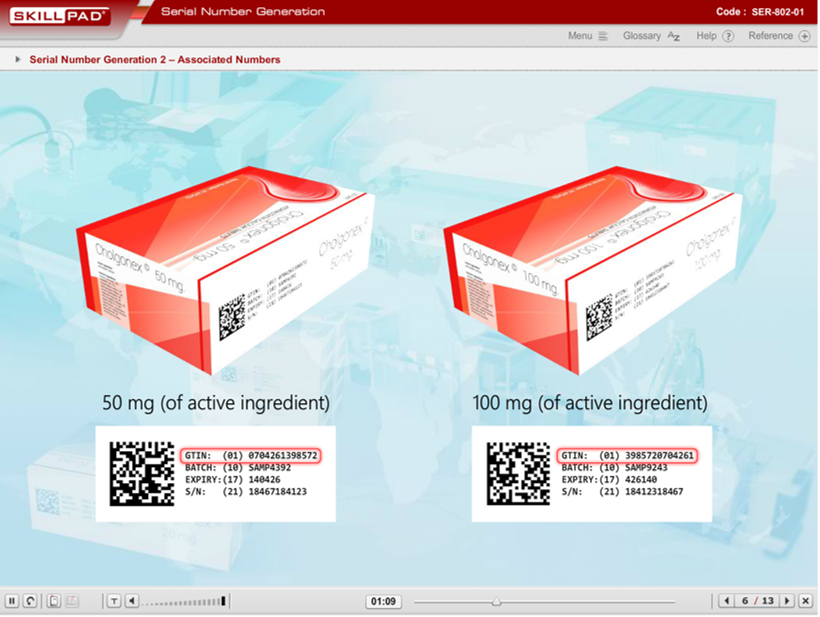The image size is (820, 617).
Task: Mute the audio with speaker icon
Action: point(132,601)
